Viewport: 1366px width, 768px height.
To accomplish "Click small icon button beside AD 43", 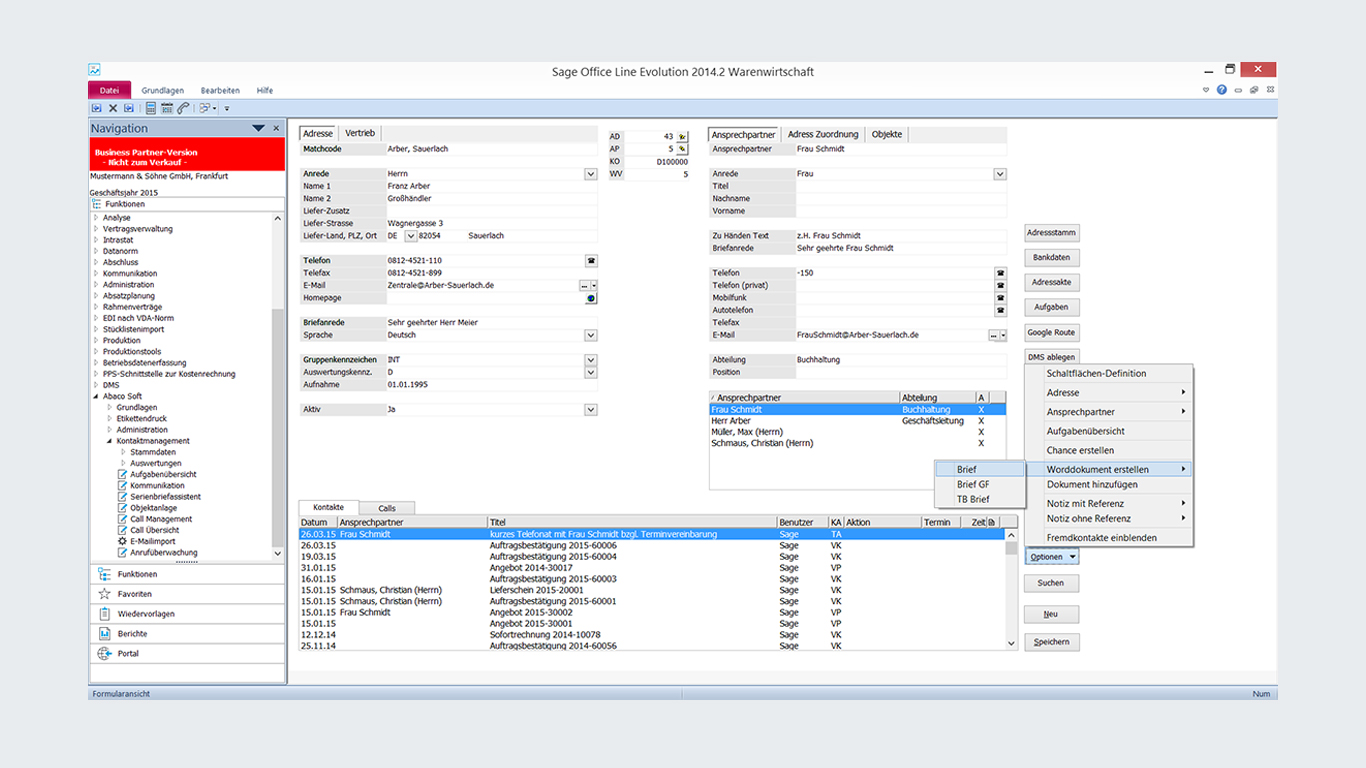I will coord(683,136).
